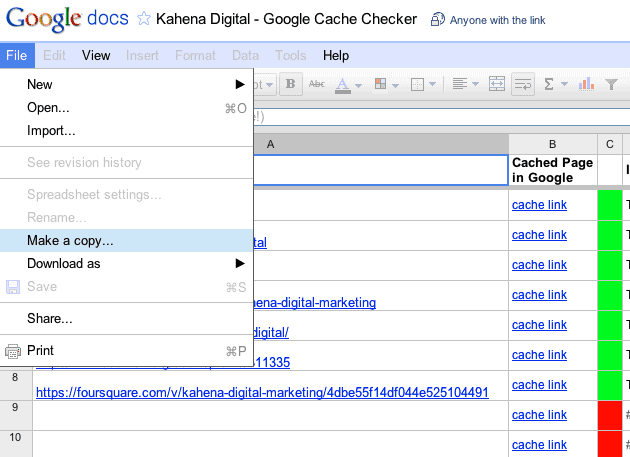Select row 9 header

16,415
